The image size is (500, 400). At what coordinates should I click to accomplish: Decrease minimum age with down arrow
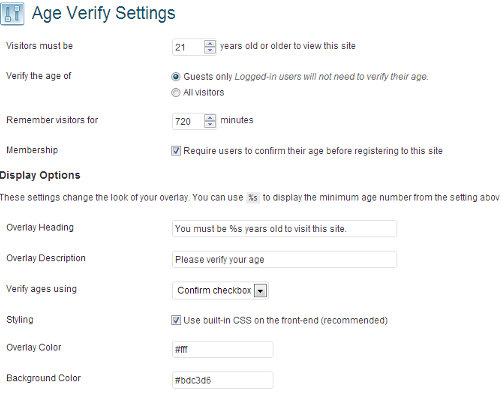click(210, 50)
